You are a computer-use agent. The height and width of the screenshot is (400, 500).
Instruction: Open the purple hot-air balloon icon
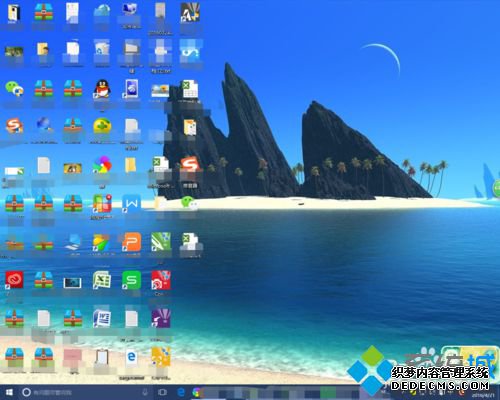pyautogui.click(x=161, y=318)
